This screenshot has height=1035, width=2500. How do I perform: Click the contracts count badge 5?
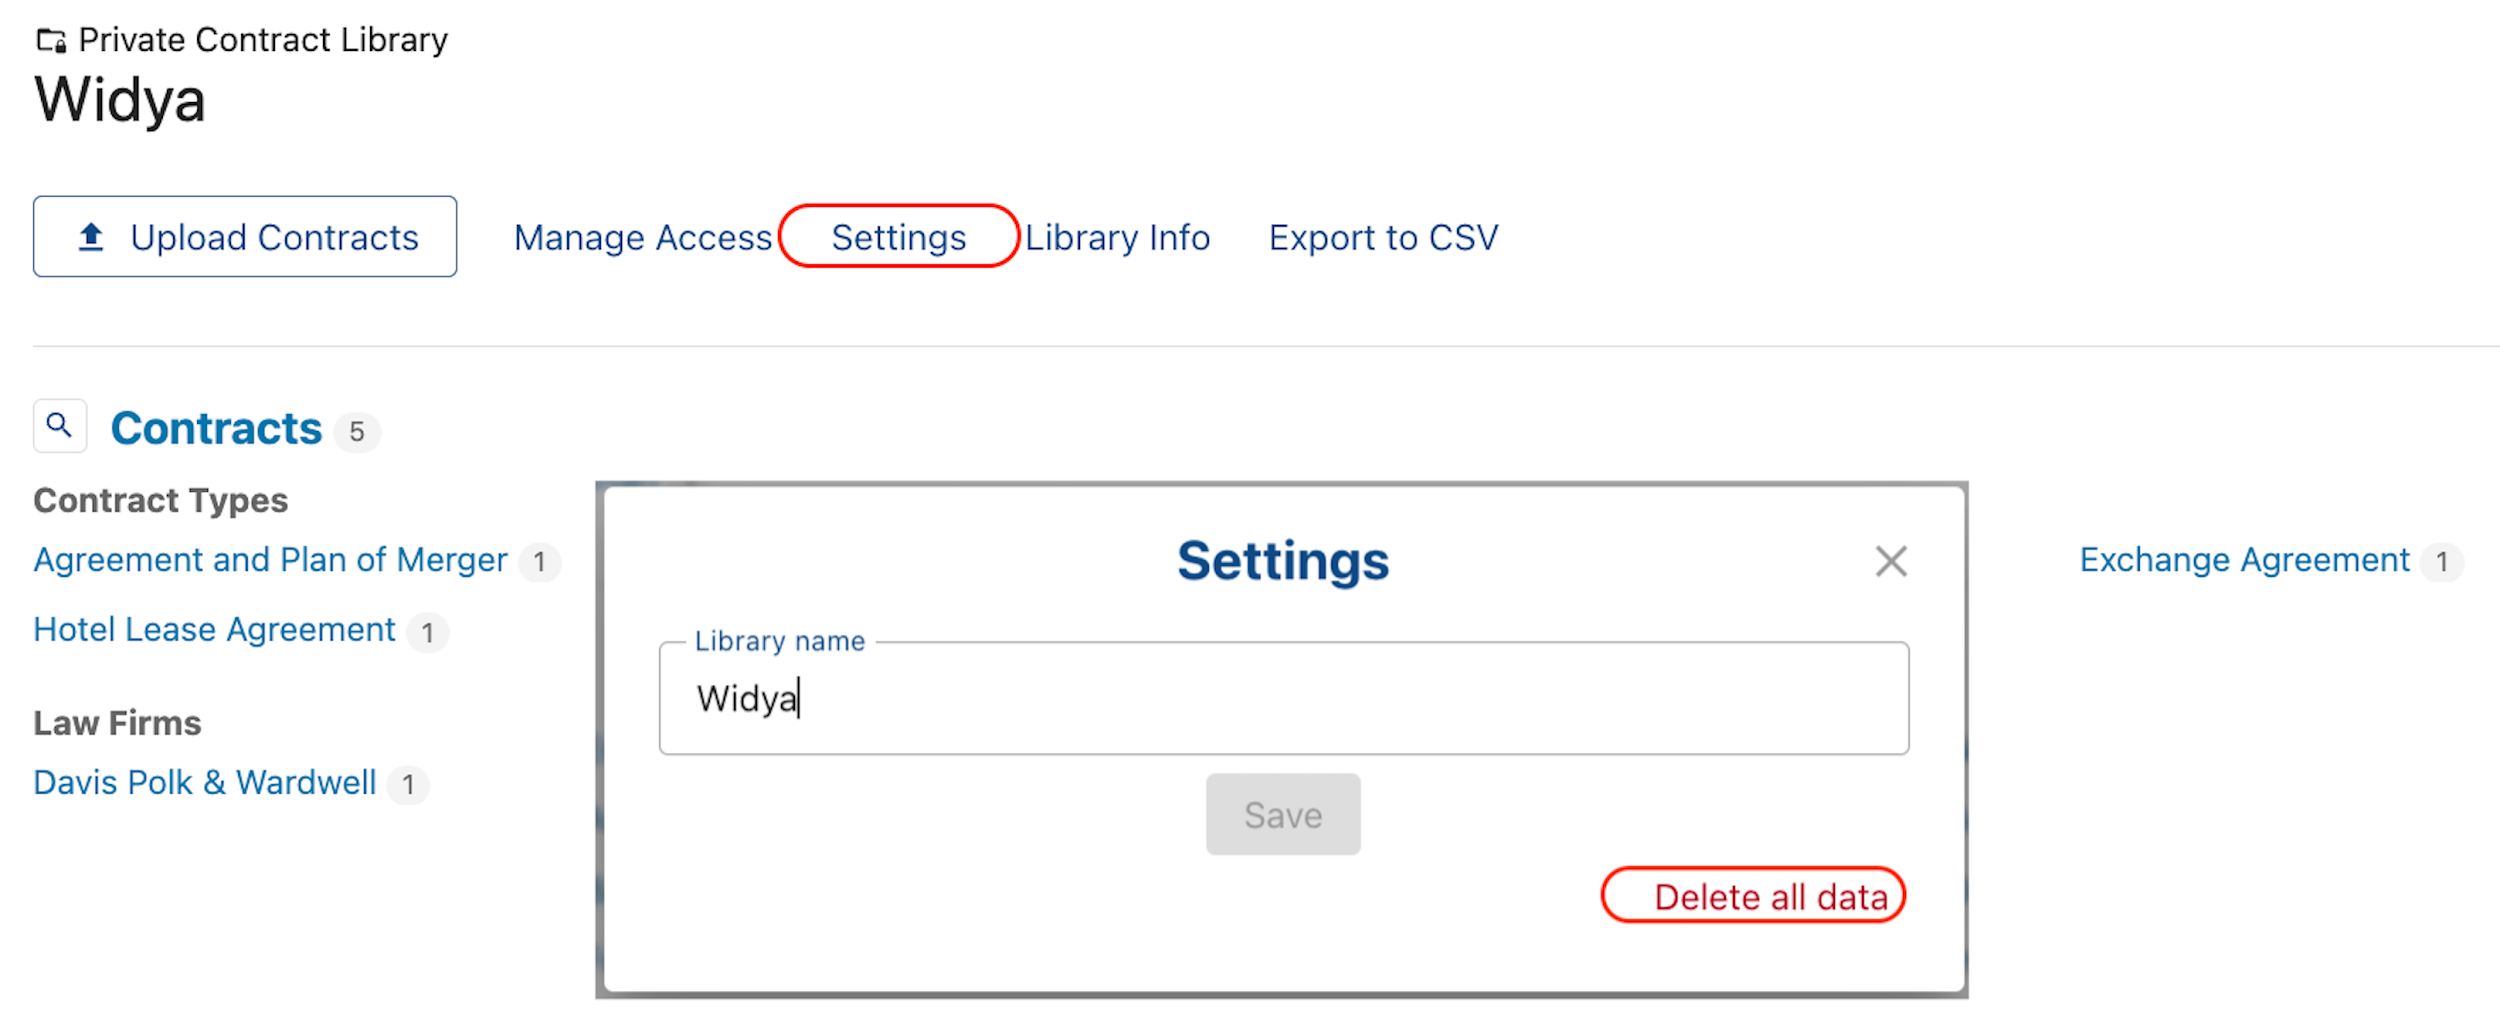click(357, 432)
